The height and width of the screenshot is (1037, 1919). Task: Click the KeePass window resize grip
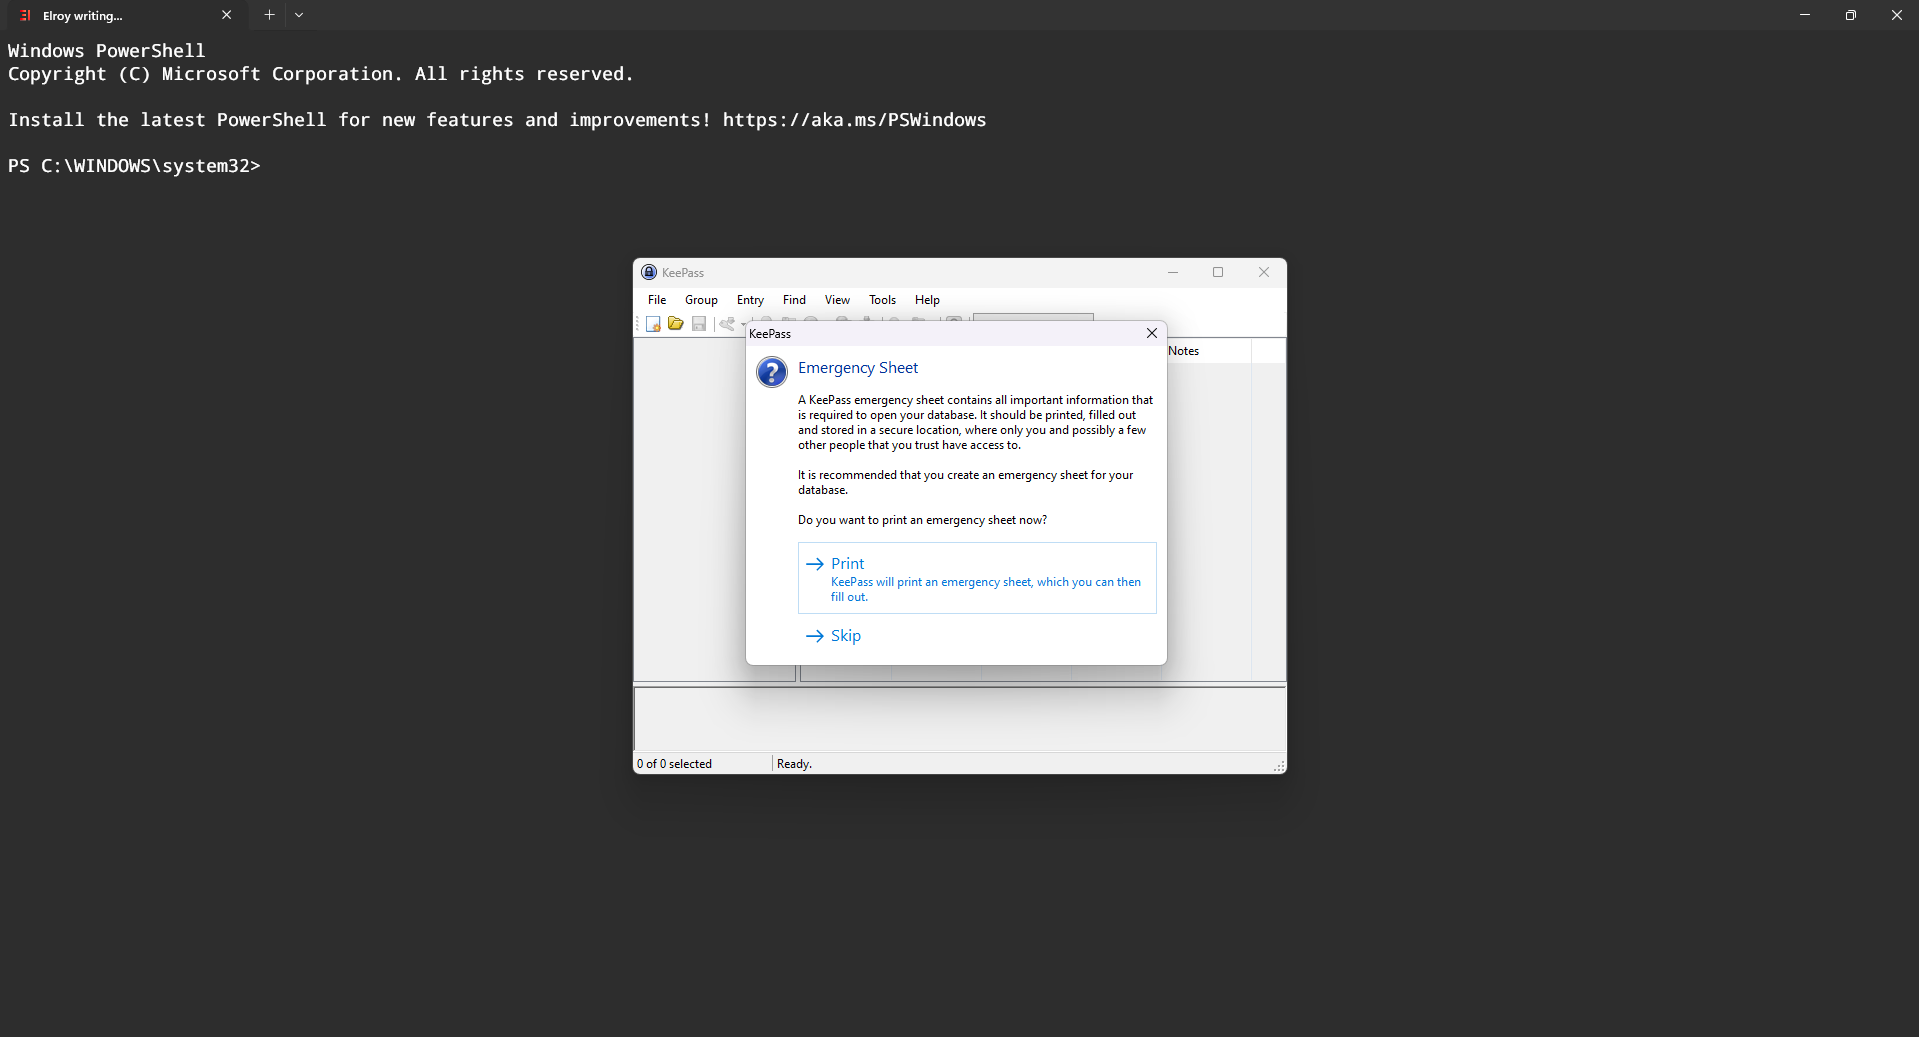point(1279,766)
